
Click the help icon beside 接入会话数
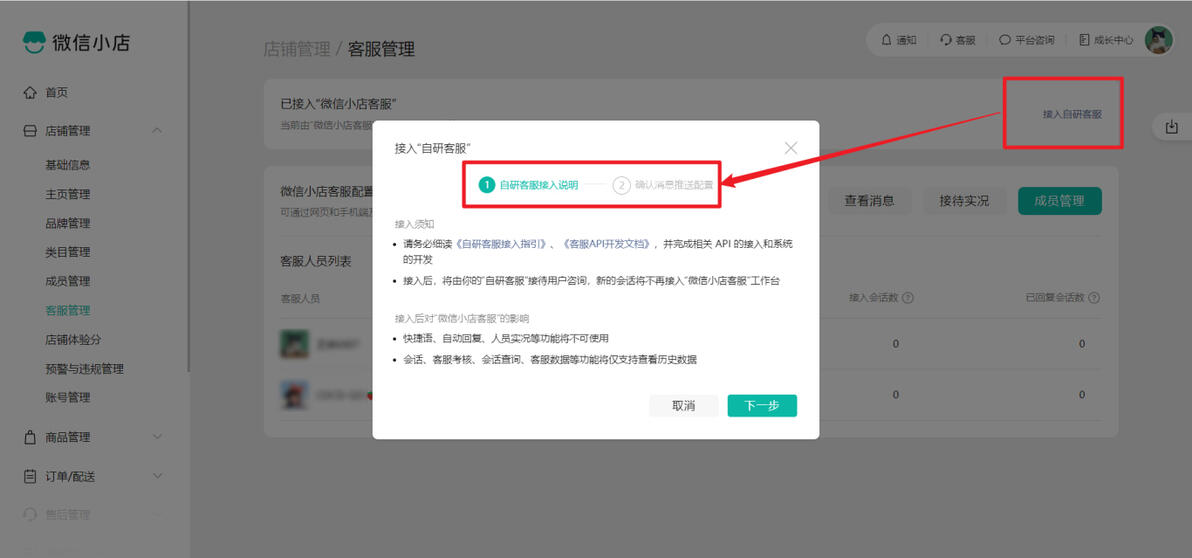(908, 298)
